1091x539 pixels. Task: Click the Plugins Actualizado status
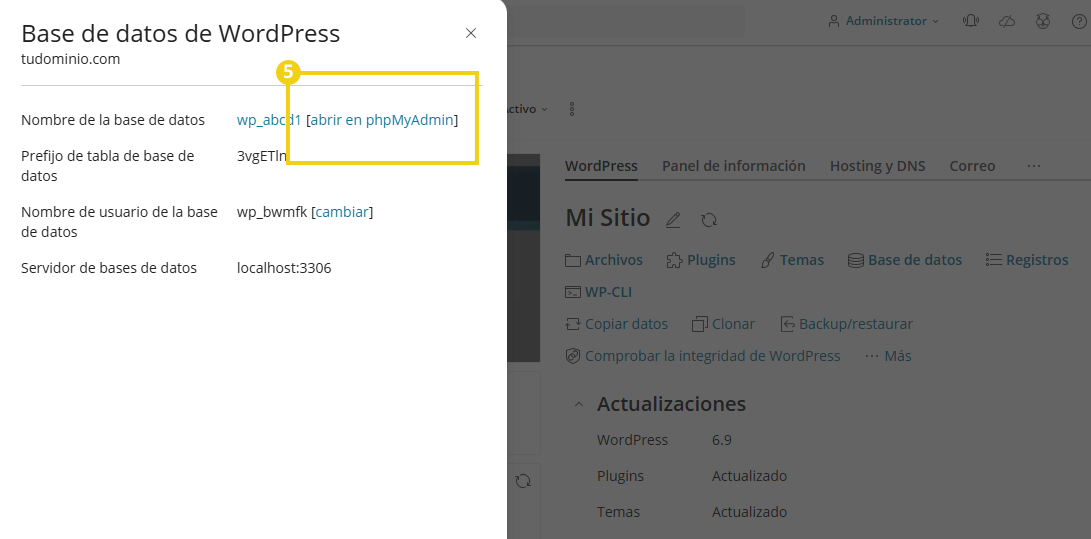coord(749,476)
